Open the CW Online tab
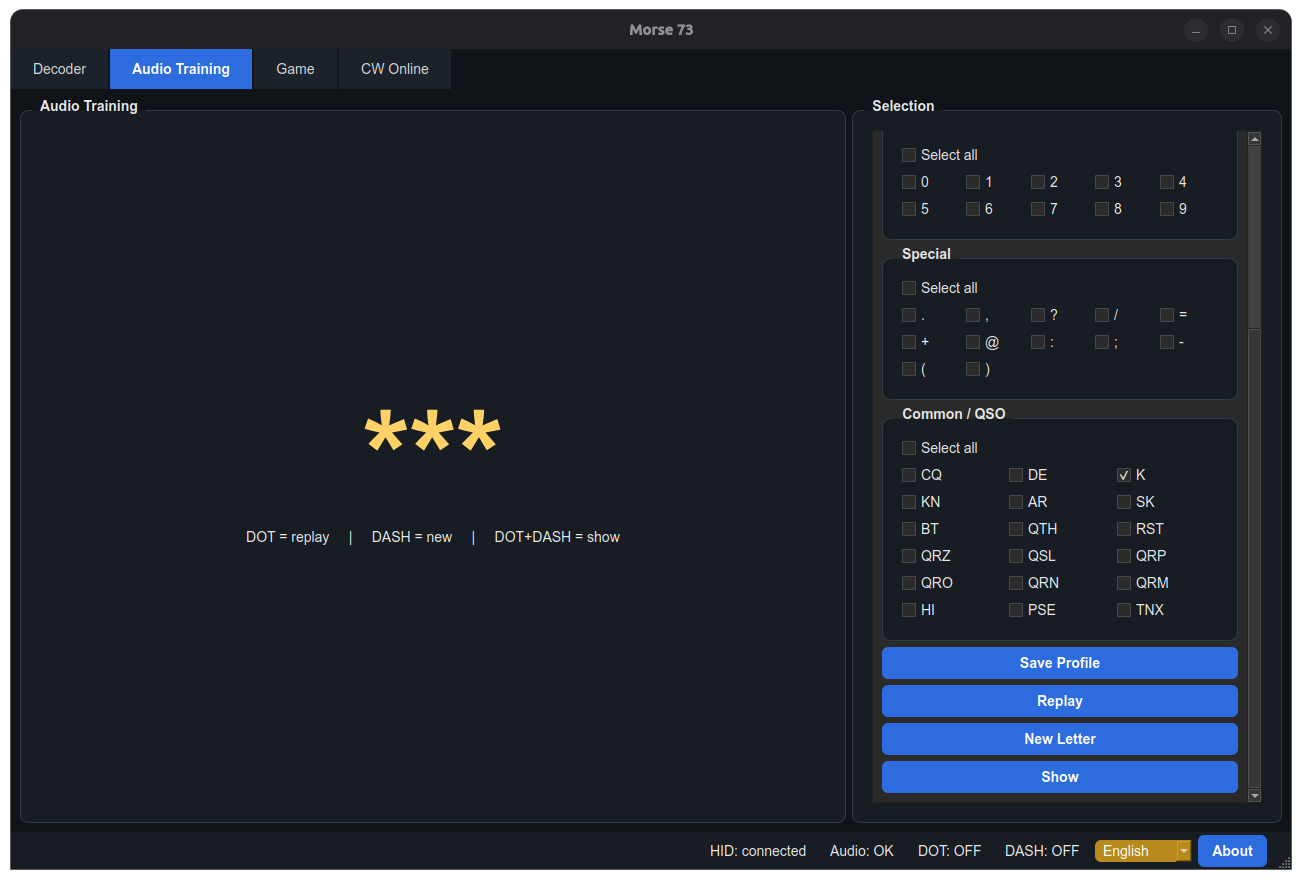Image resolution: width=1302 pixels, height=880 pixels. (395, 69)
